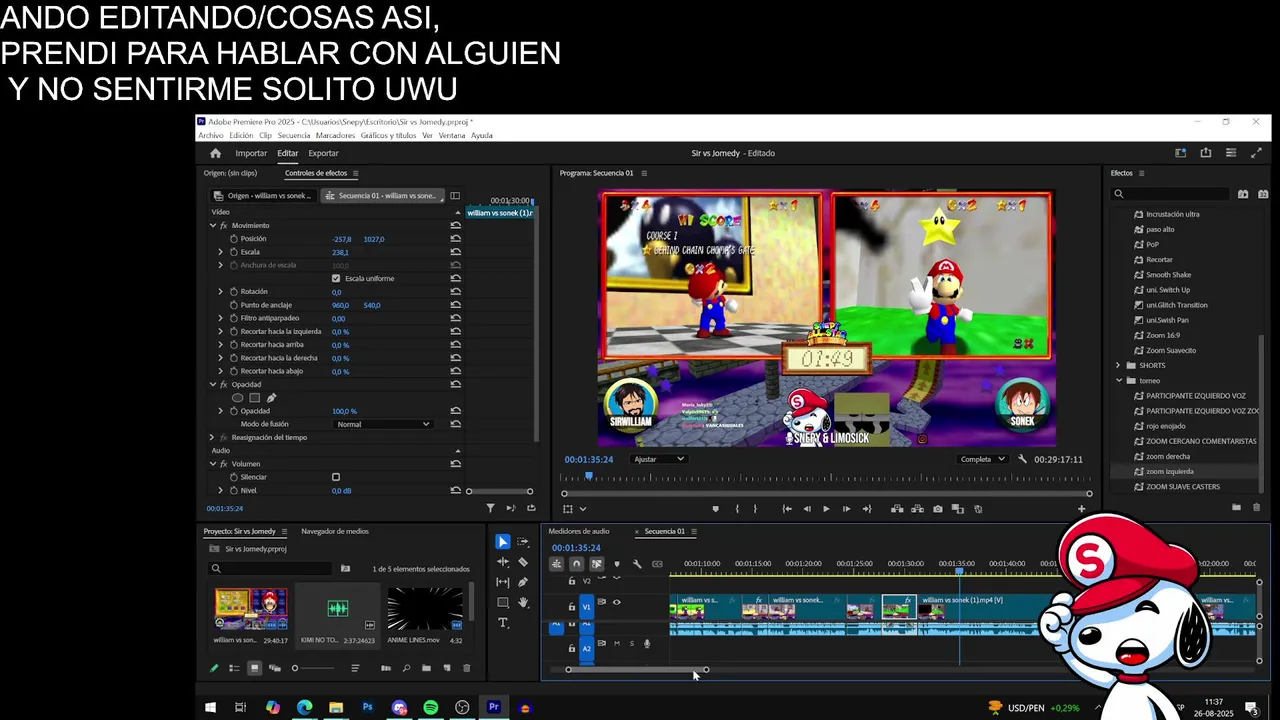Click Export Frame camera icon
The image size is (1280, 720).
click(937, 509)
